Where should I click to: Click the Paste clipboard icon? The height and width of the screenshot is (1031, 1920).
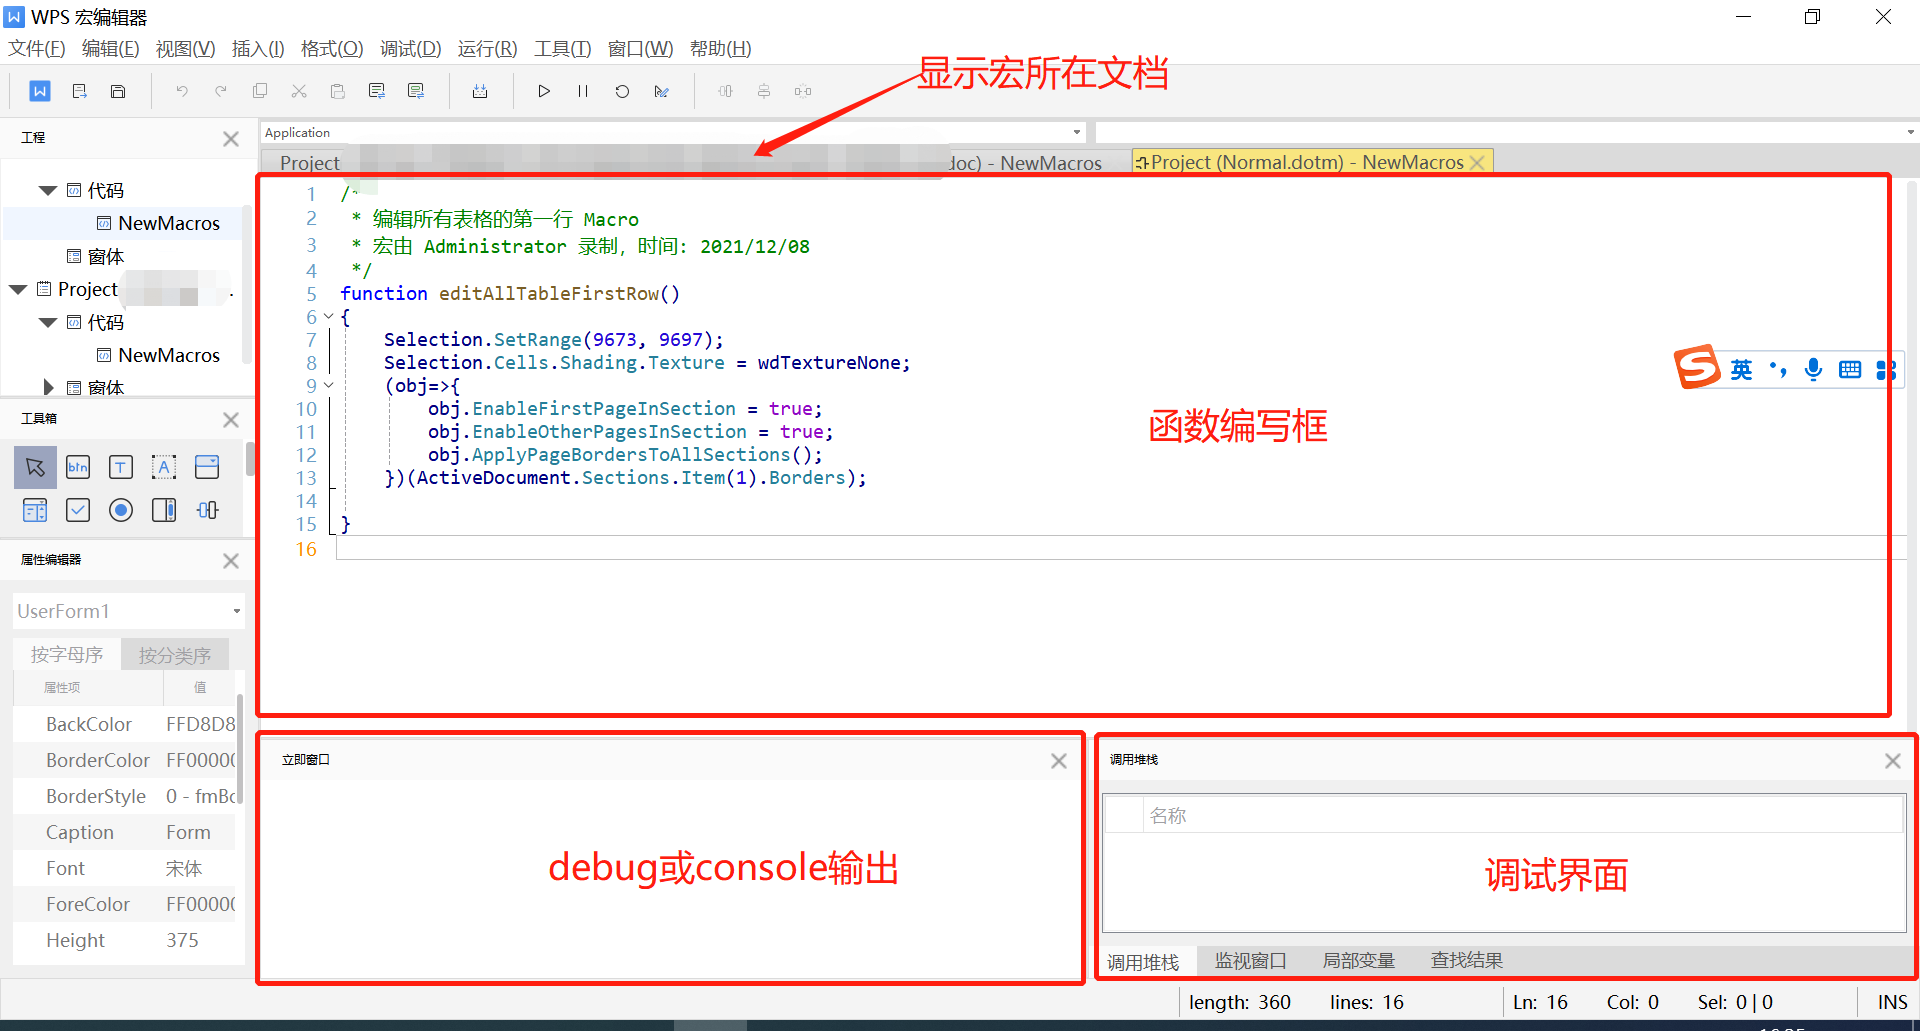click(x=338, y=91)
